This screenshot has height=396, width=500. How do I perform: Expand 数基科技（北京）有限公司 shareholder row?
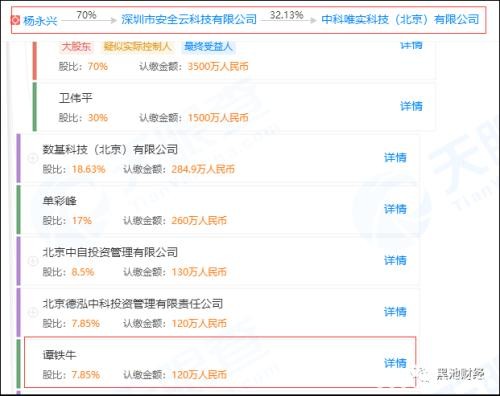33,158
